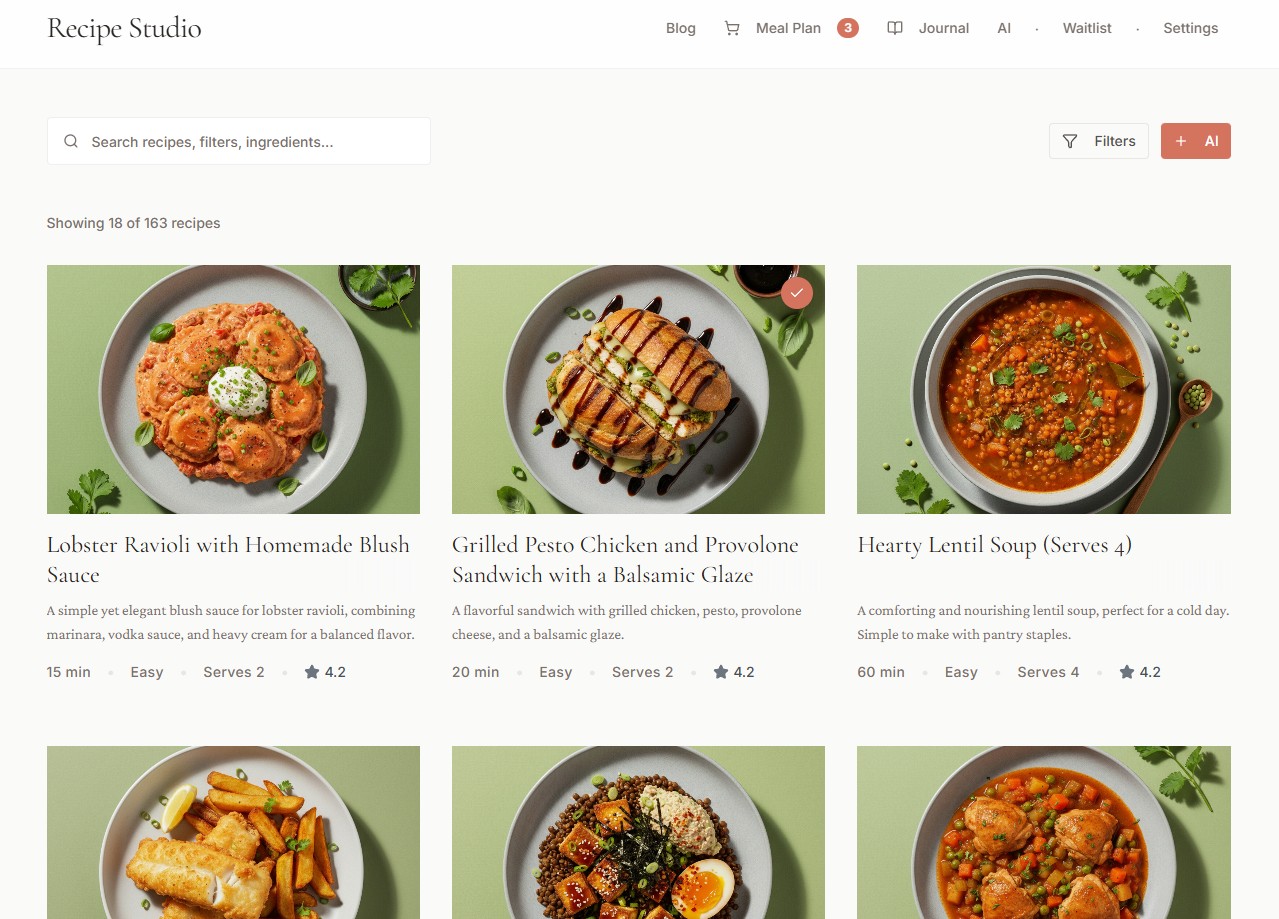The image size is (1279, 919).
Task: Click the plus icon on the AI button
Action: 1181,141
